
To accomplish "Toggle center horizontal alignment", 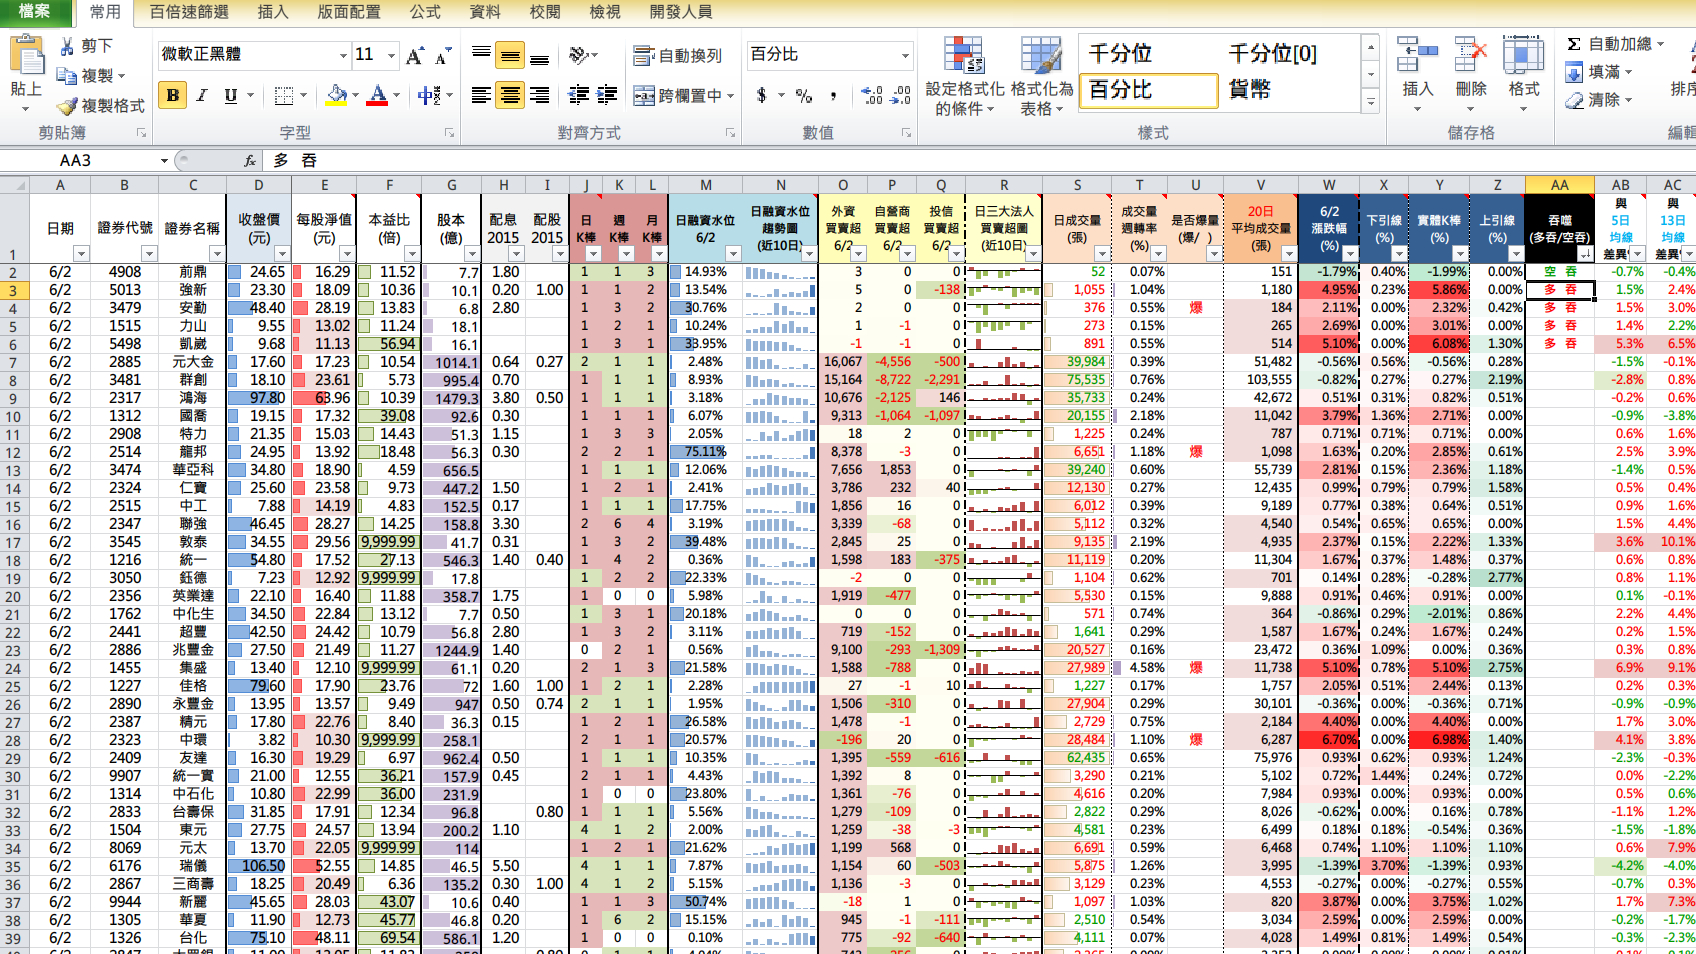I will click(x=510, y=95).
